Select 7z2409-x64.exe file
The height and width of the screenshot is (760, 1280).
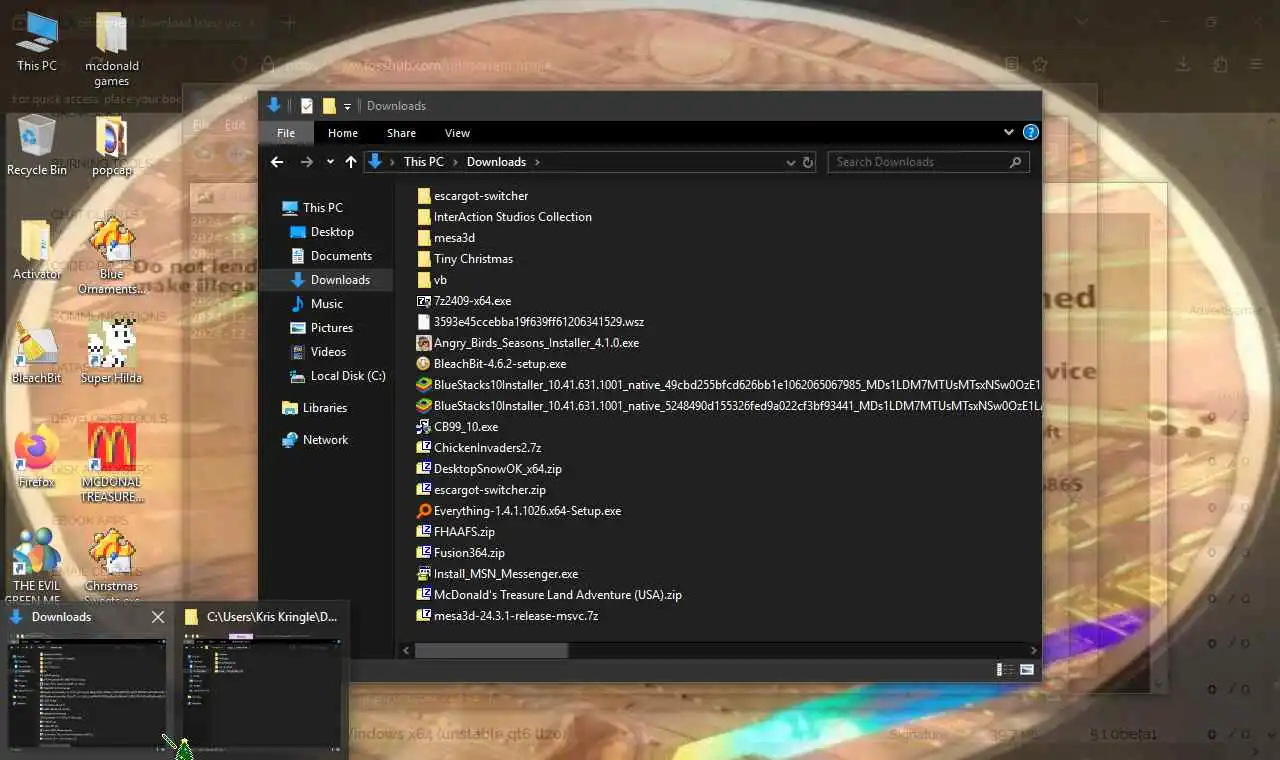(x=464, y=301)
